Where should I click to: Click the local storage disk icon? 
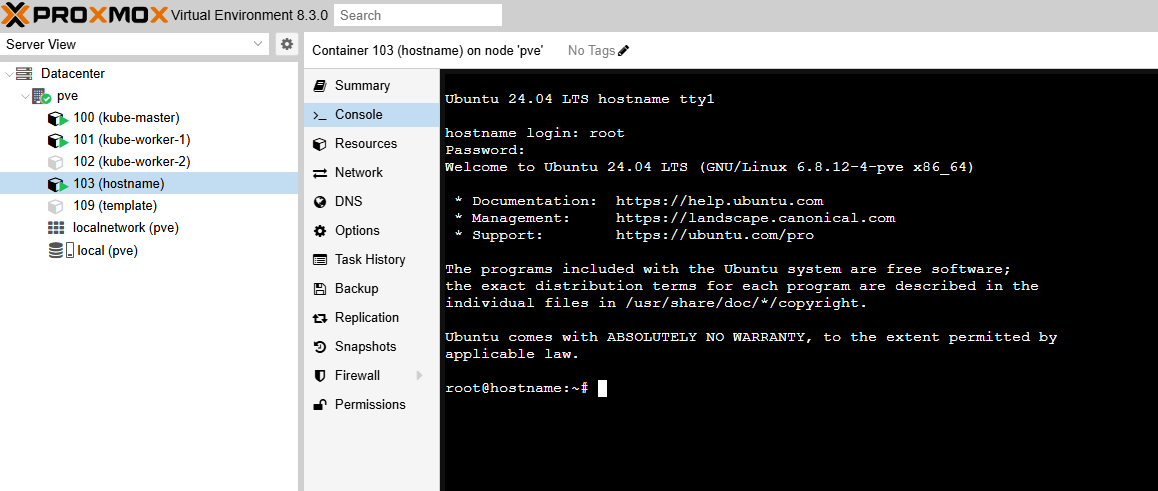61,250
